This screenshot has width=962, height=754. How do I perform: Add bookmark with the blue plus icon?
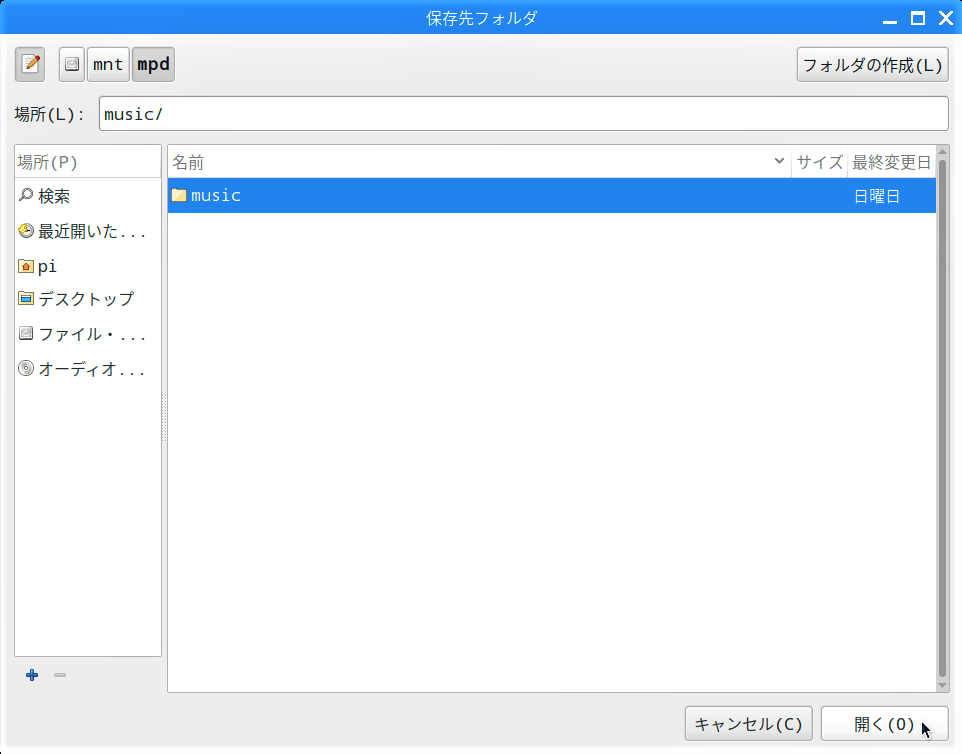[32, 675]
